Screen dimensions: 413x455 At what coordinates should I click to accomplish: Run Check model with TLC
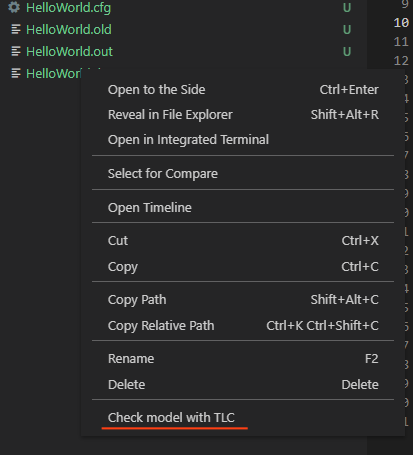[243, 417]
